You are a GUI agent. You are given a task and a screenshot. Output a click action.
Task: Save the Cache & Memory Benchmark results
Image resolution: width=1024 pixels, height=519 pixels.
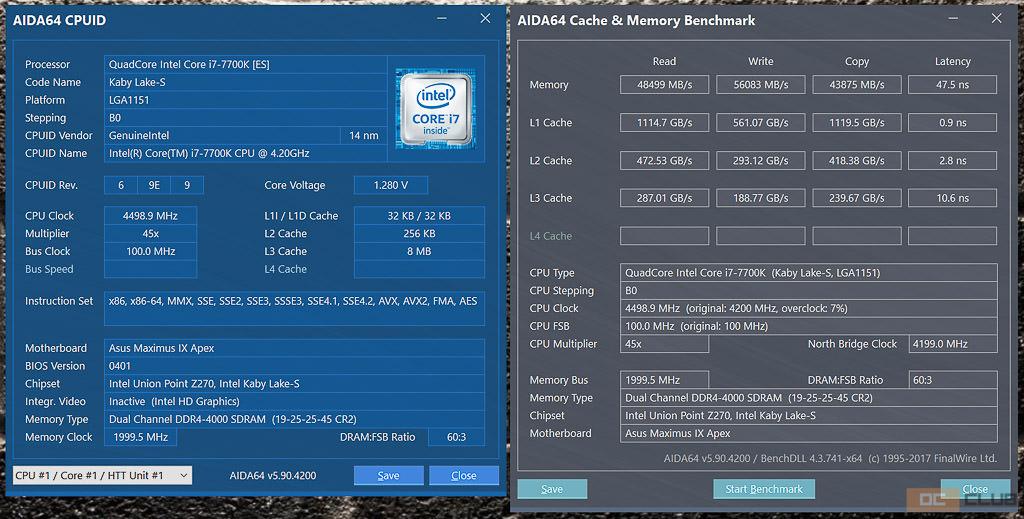552,489
